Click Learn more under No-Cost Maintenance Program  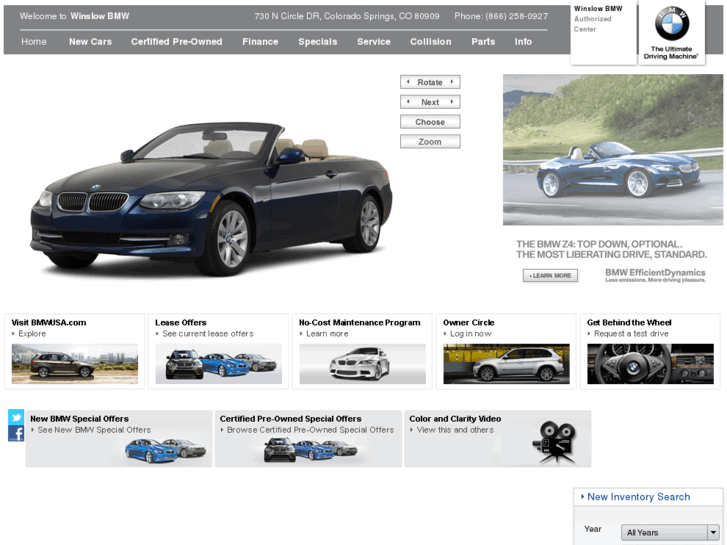tap(327, 333)
